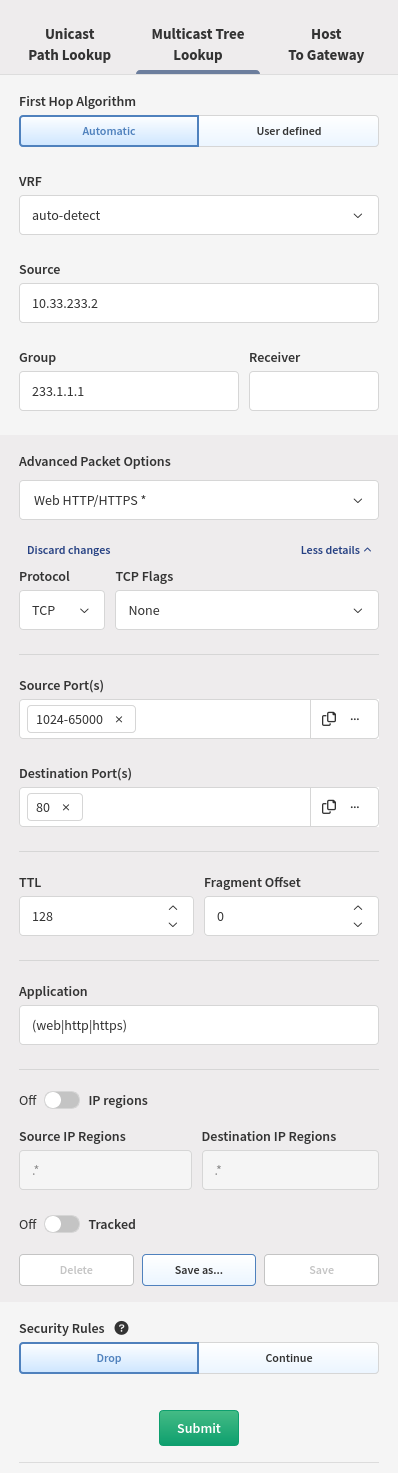Expand the Advanced Packet Options dropdown
The width and height of the screenshot is (398, 1473).
point(199,500)
